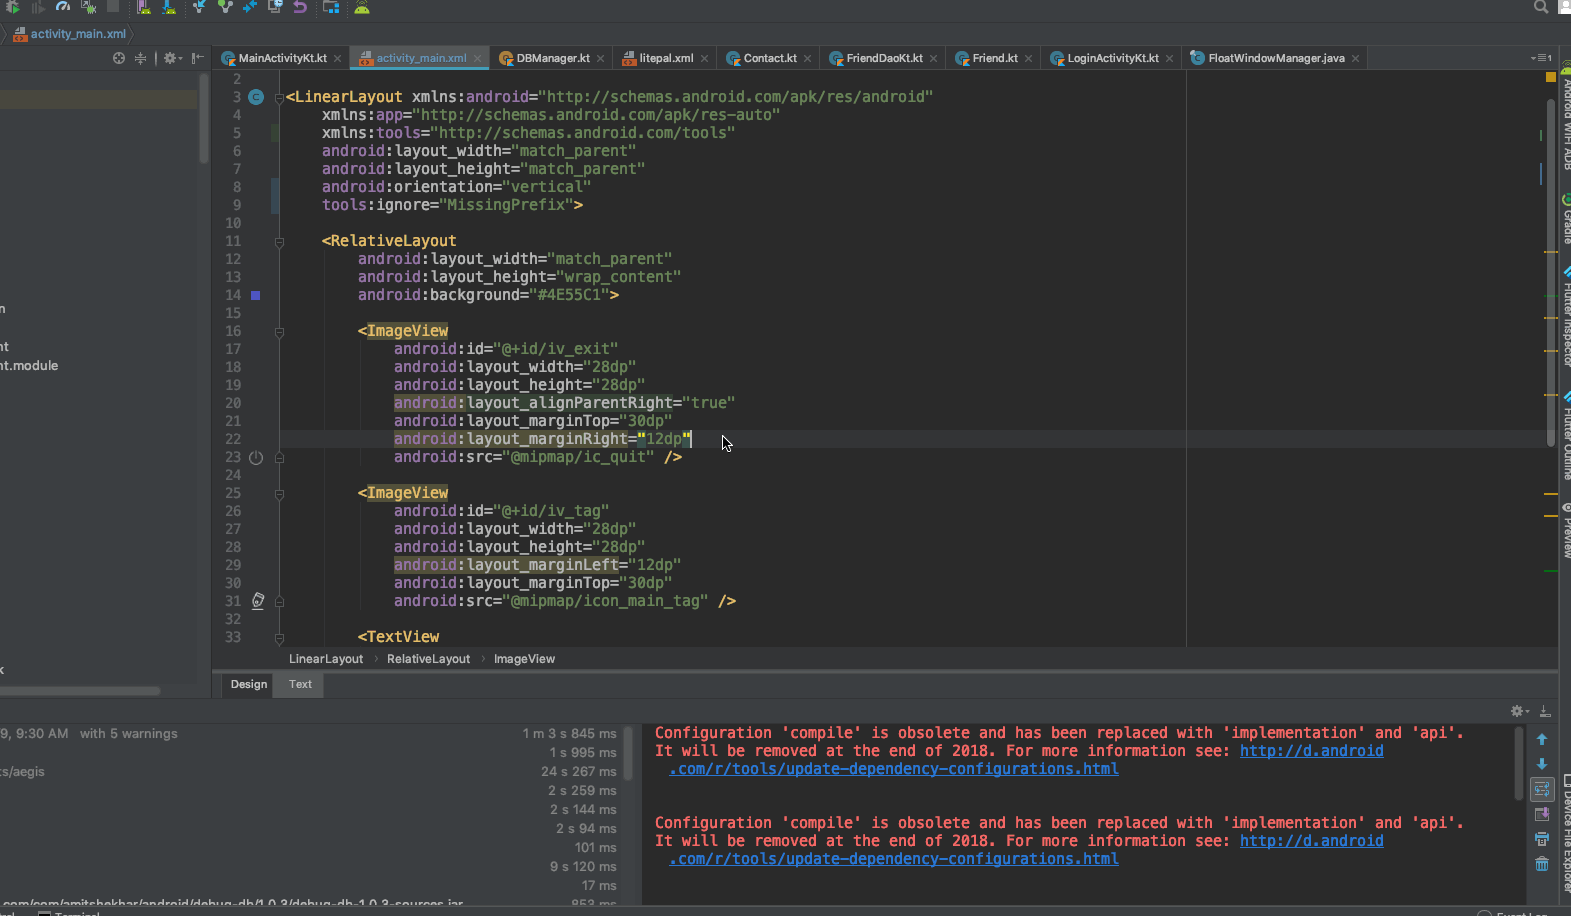The image size is (1571, 916).
Task: Close the DBManager.kt tab
Action: [600, 58]
